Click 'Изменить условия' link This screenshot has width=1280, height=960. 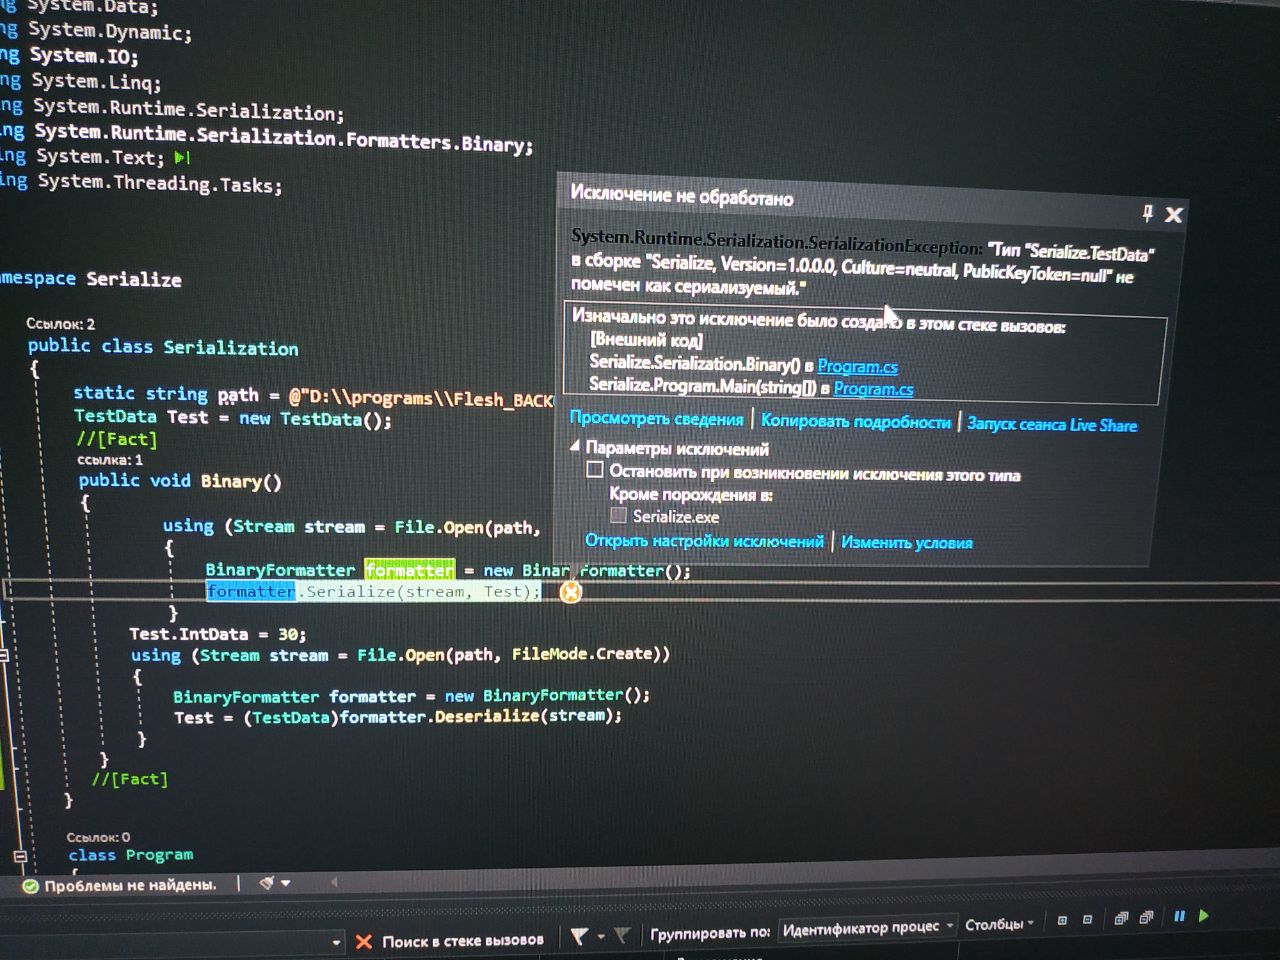click(906, 542)
